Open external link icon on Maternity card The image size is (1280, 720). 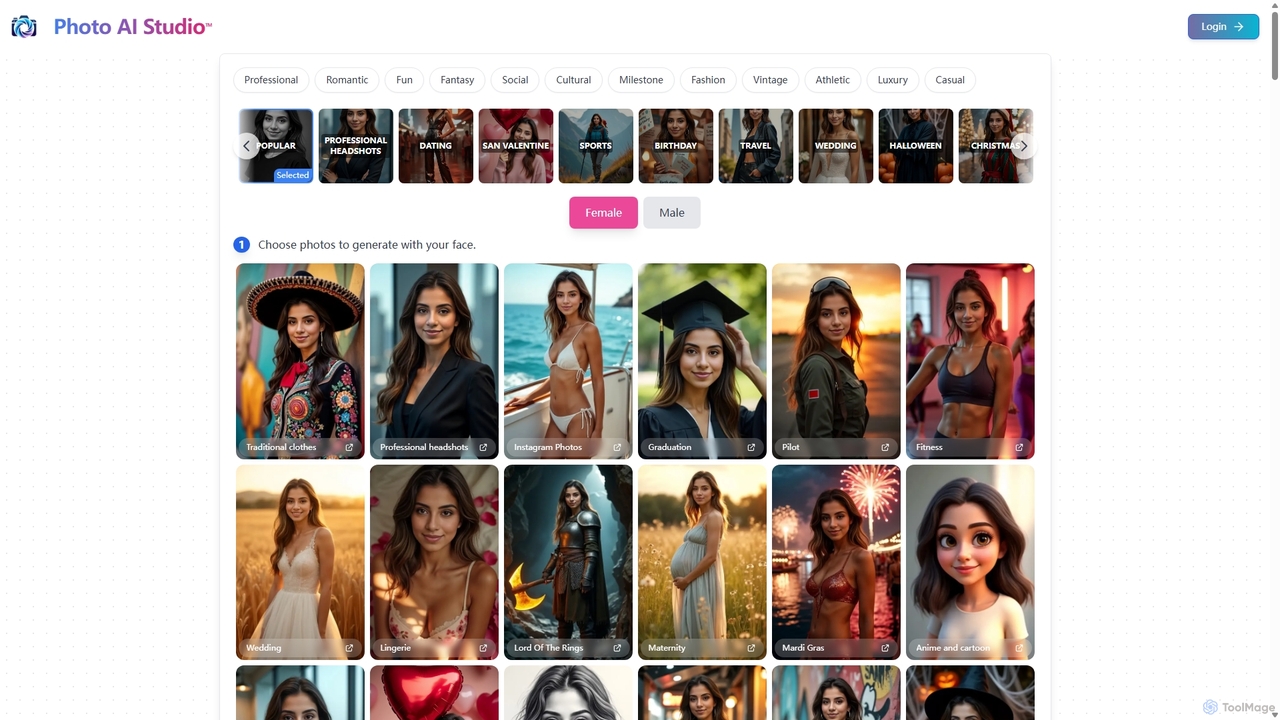point(751,648)
